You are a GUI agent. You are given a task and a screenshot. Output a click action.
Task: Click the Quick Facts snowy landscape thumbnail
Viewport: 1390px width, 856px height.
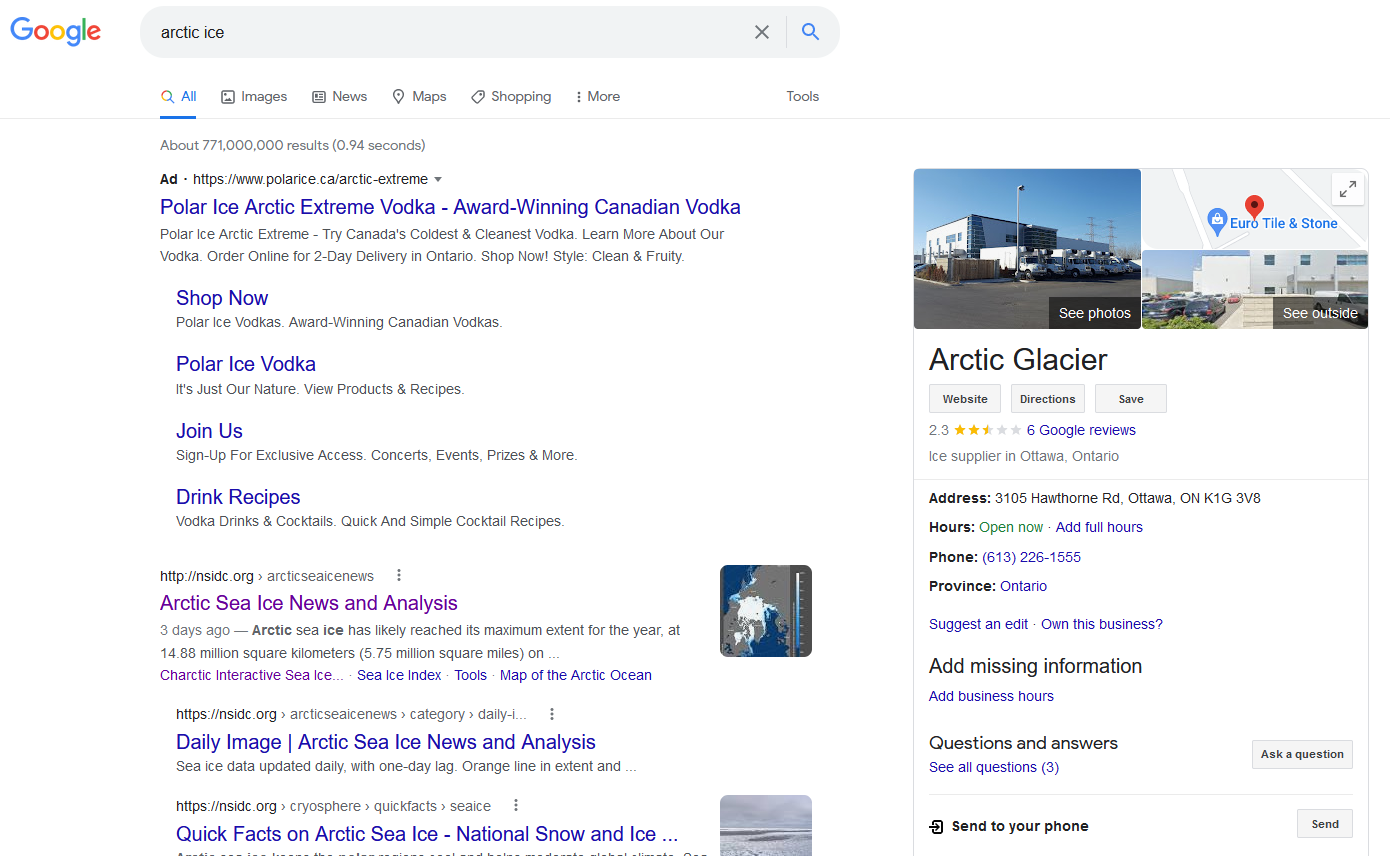pos(766,825)
